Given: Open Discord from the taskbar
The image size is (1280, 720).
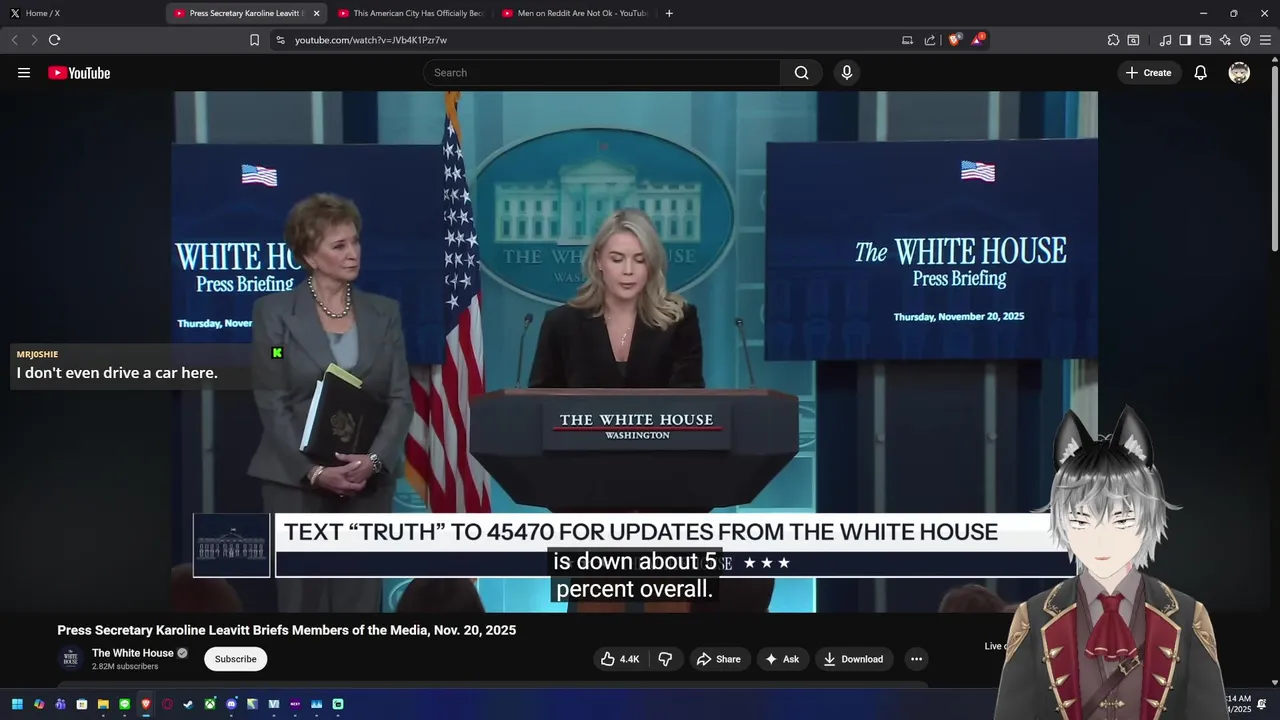Looking at the screenshot, I should 231,704.
